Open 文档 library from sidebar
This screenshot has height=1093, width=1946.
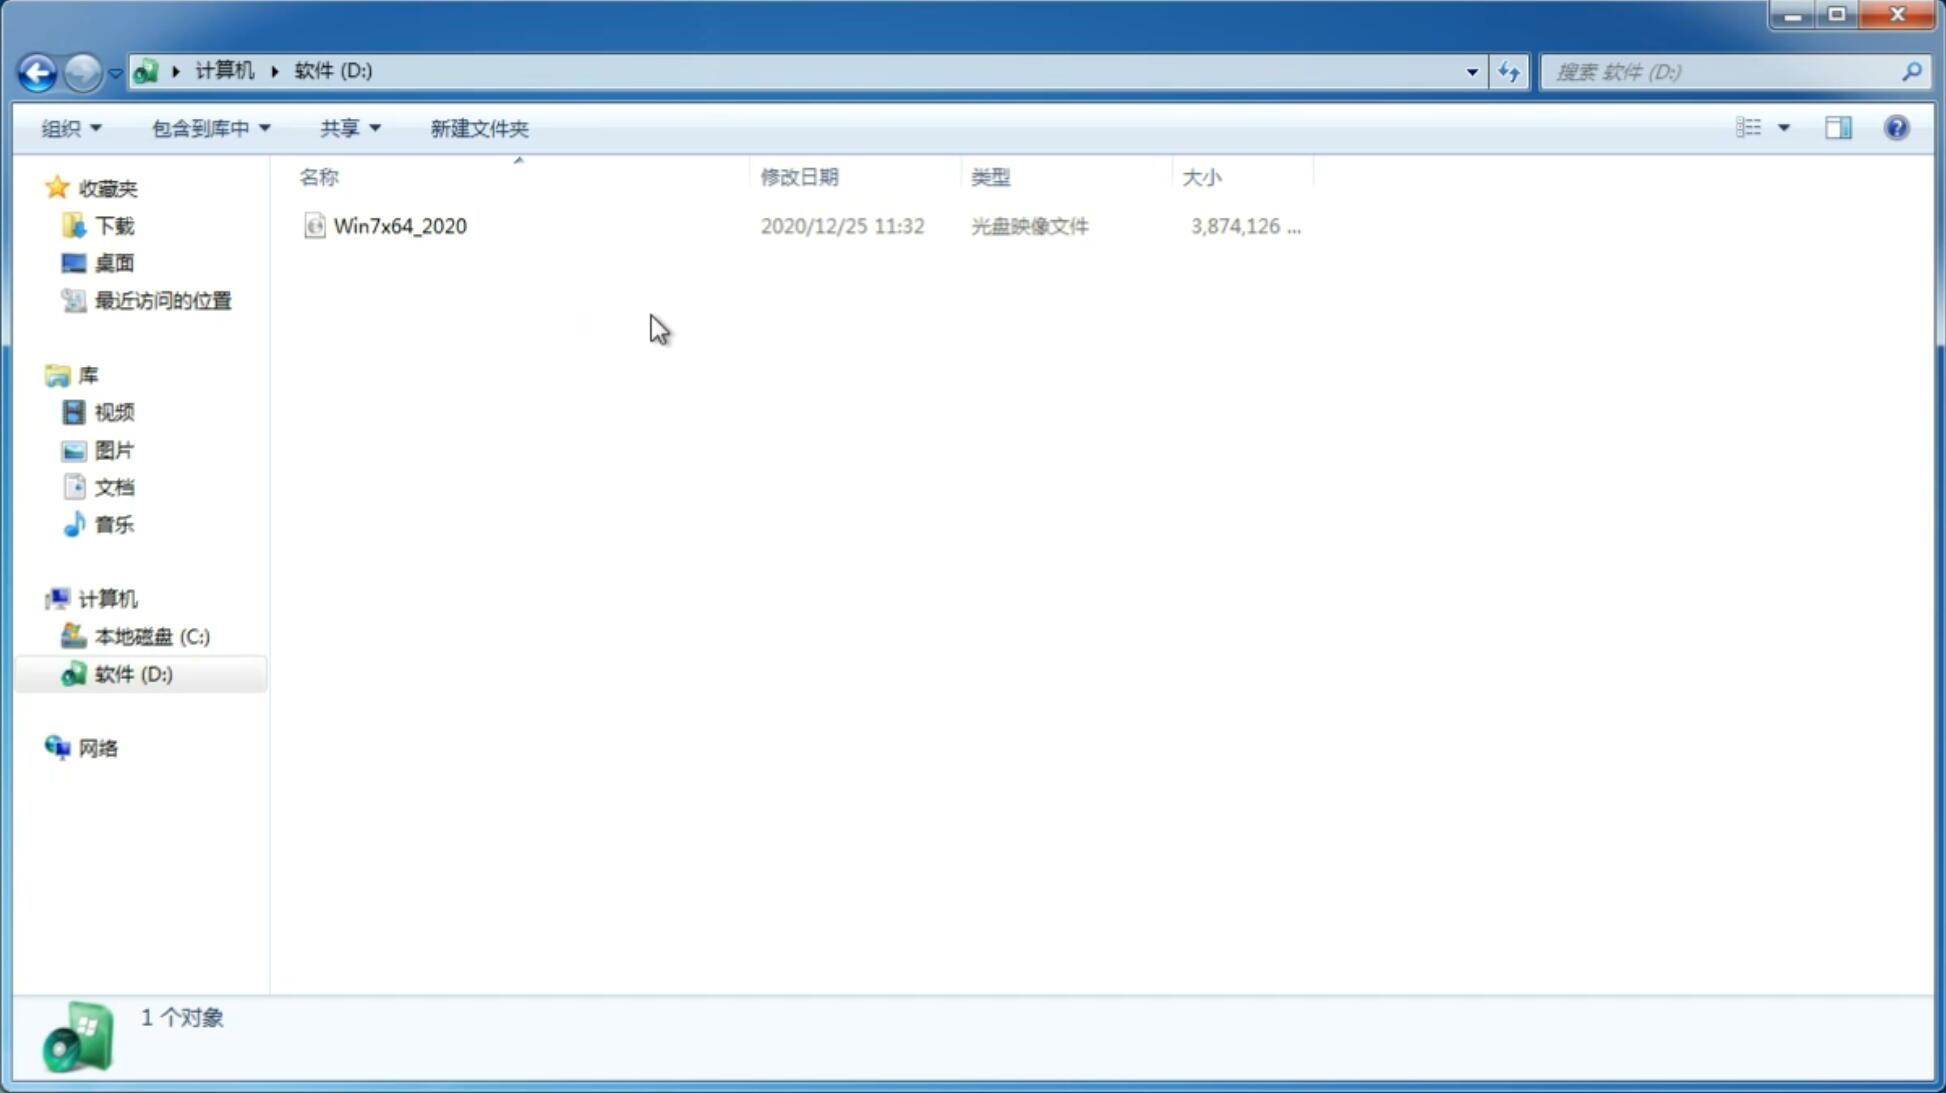pyautogui.click(x=114, y=486)
